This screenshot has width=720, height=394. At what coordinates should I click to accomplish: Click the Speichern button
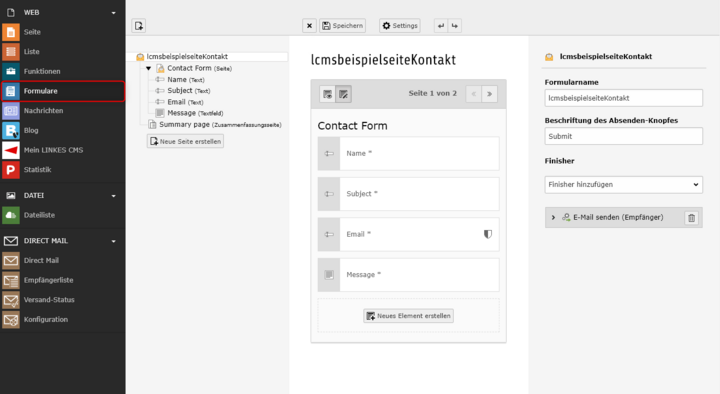pos(343,26)
